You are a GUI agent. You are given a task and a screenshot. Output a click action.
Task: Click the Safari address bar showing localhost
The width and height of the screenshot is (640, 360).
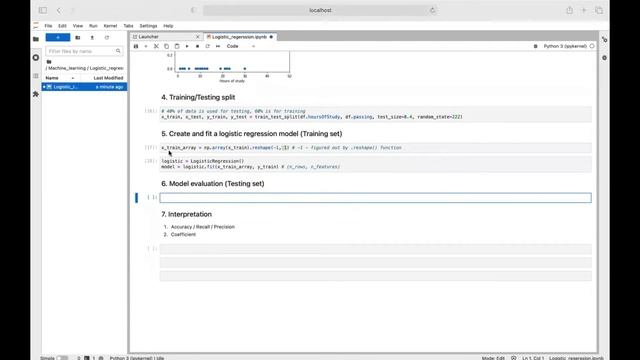(x=320, y=10)
